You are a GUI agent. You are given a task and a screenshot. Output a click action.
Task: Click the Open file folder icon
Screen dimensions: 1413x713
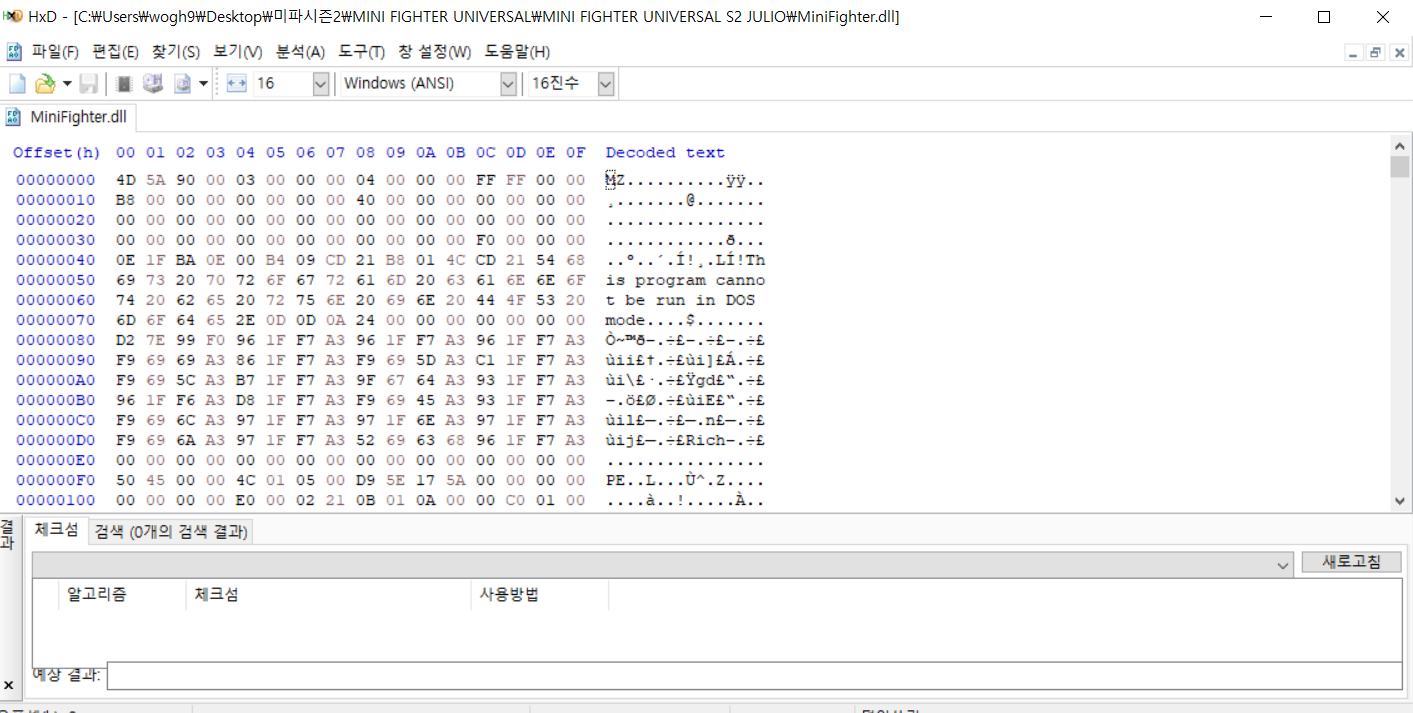click(x=44, y=84)
